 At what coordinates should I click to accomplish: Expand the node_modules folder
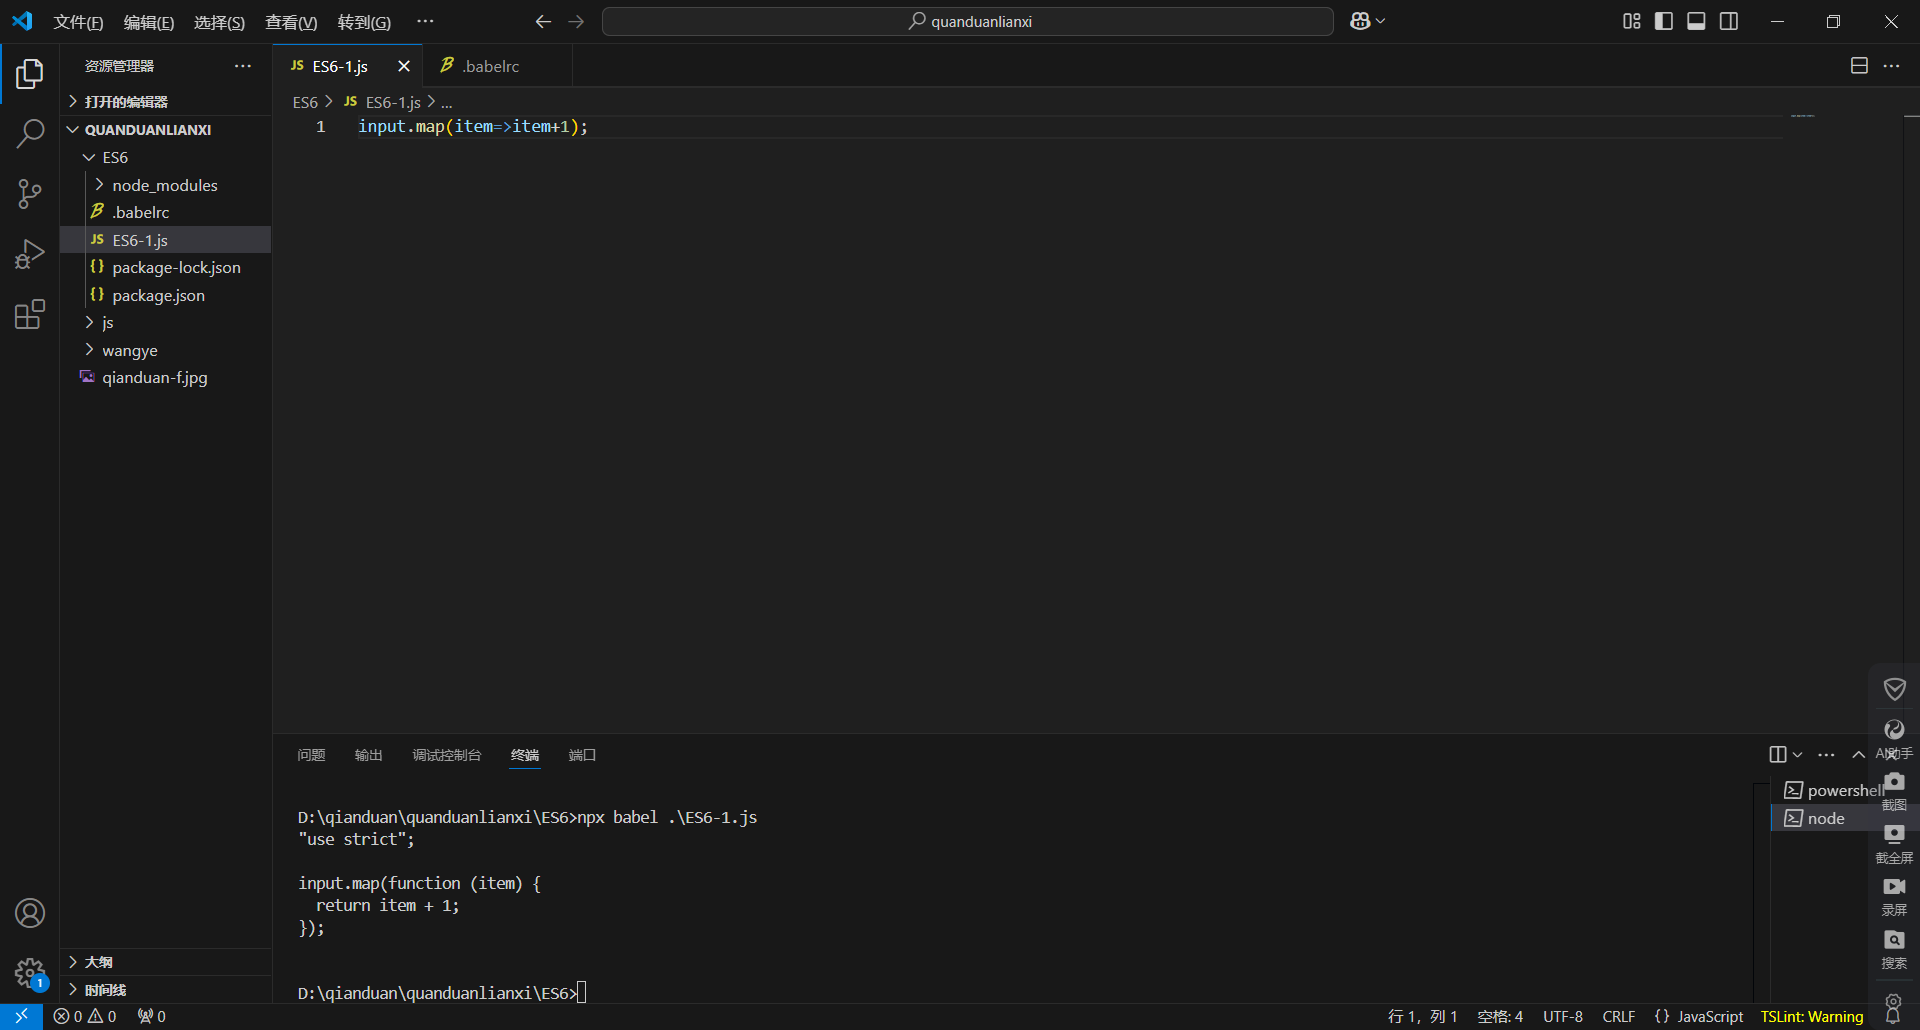166,185
